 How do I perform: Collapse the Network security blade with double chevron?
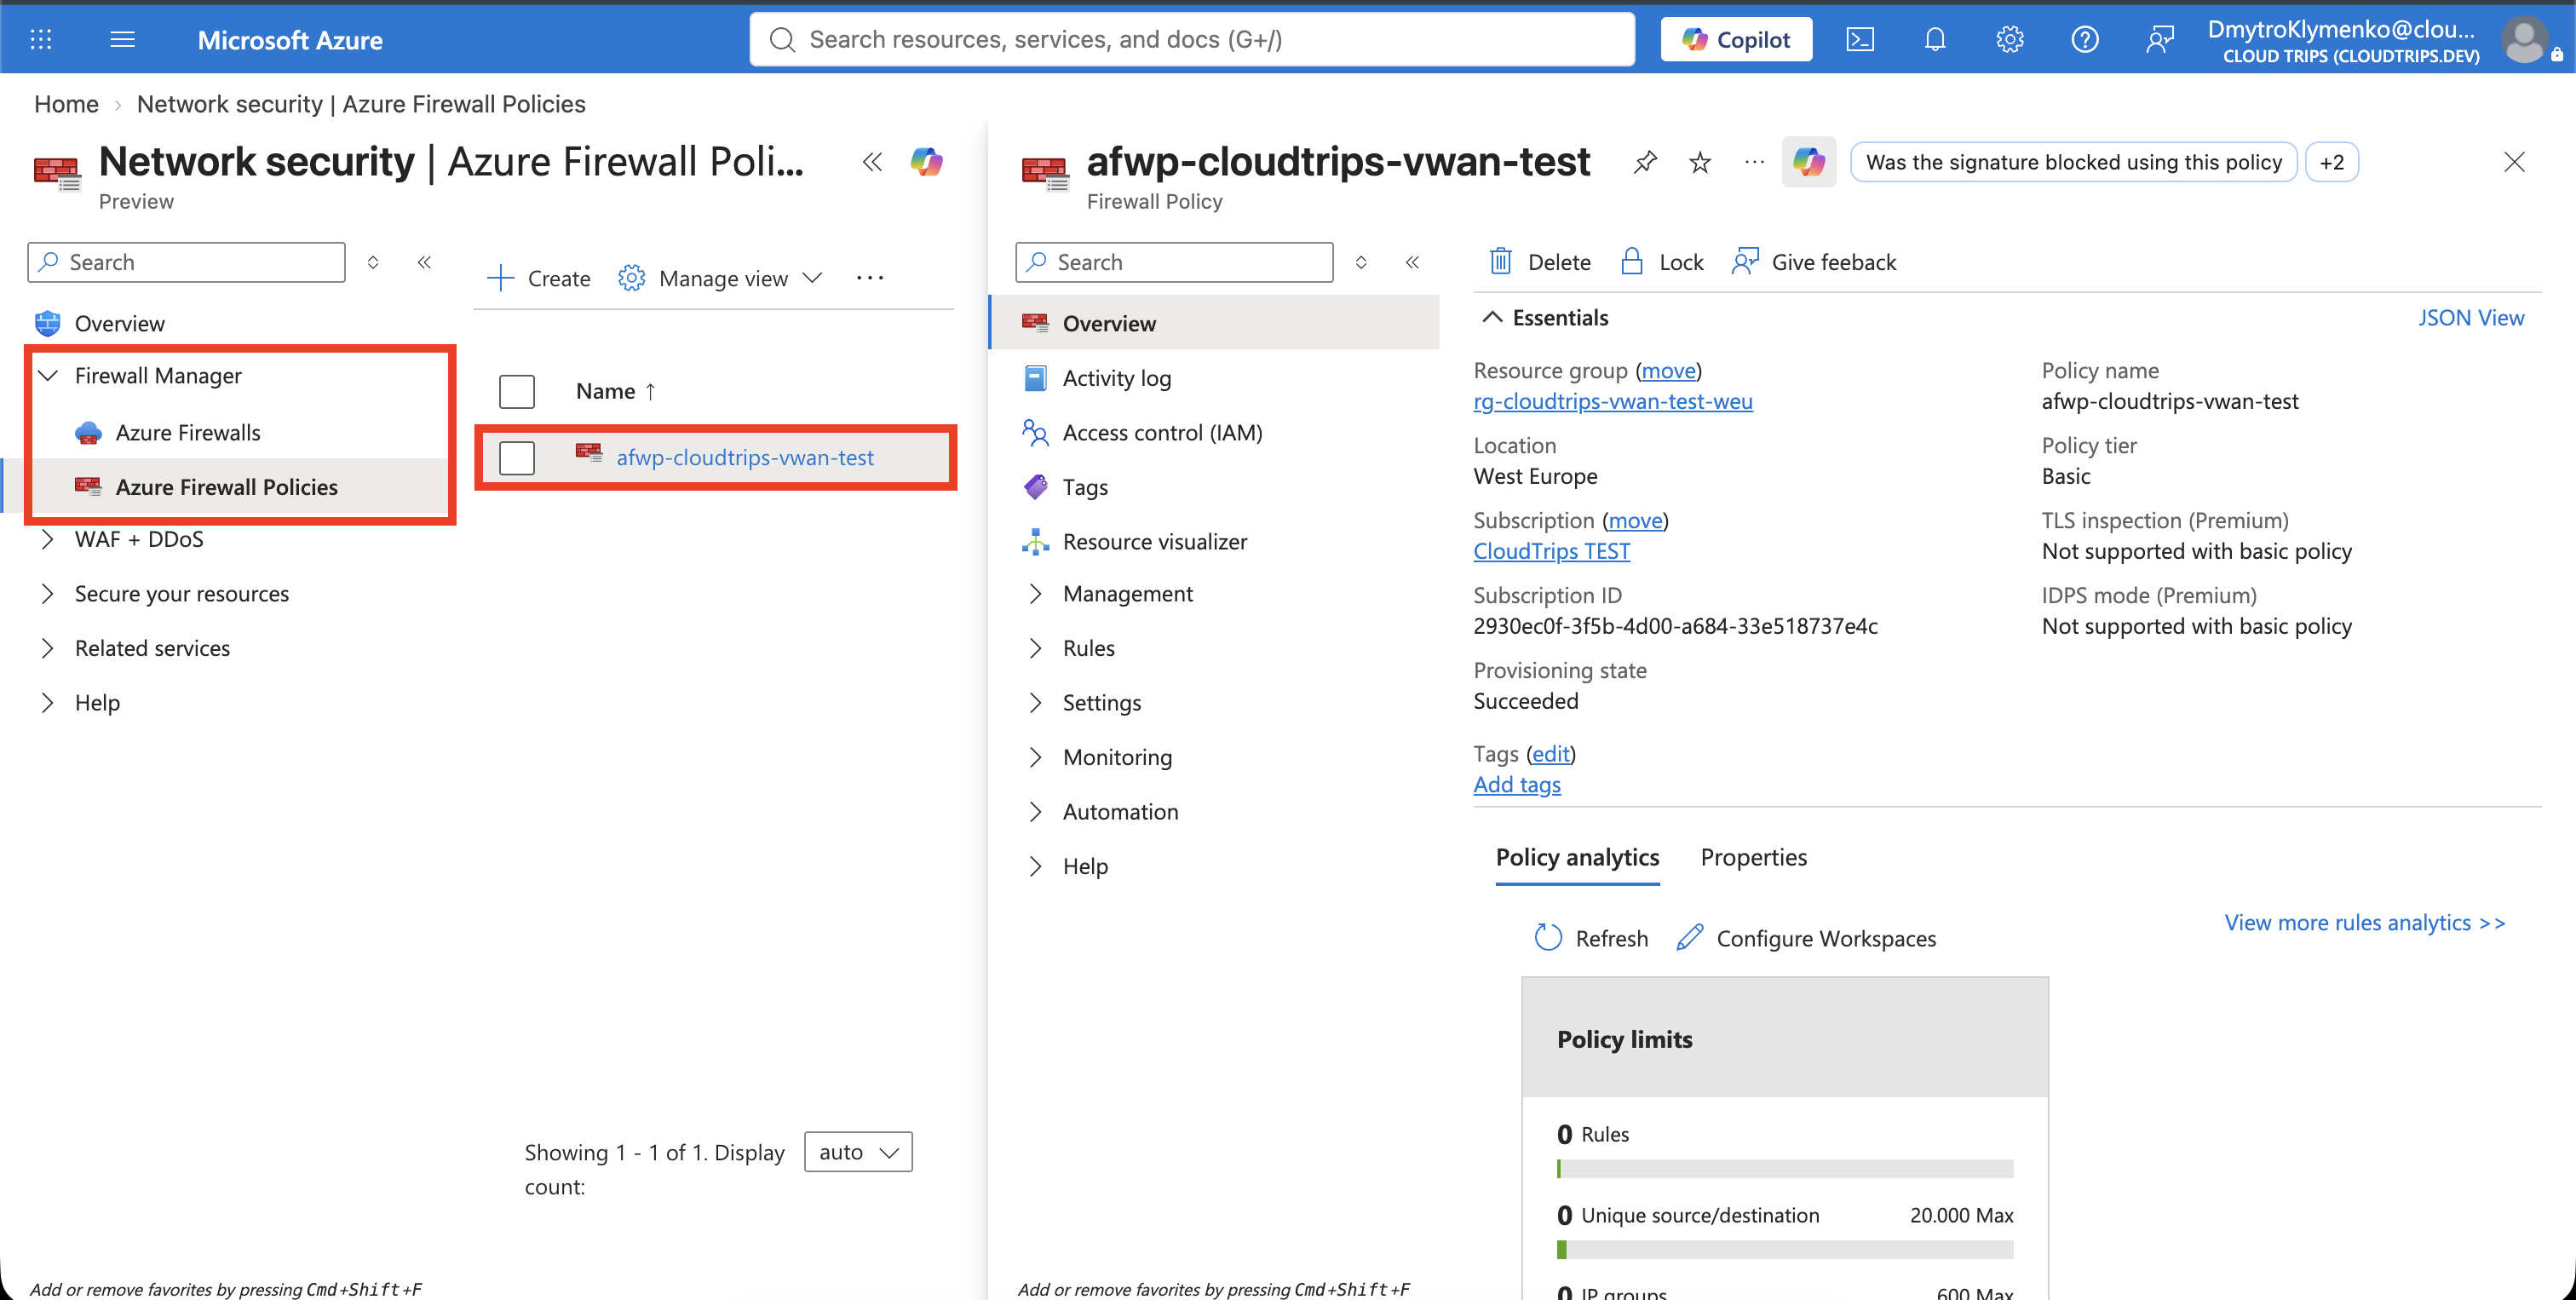pyautogui.click(x=872, y=162)
